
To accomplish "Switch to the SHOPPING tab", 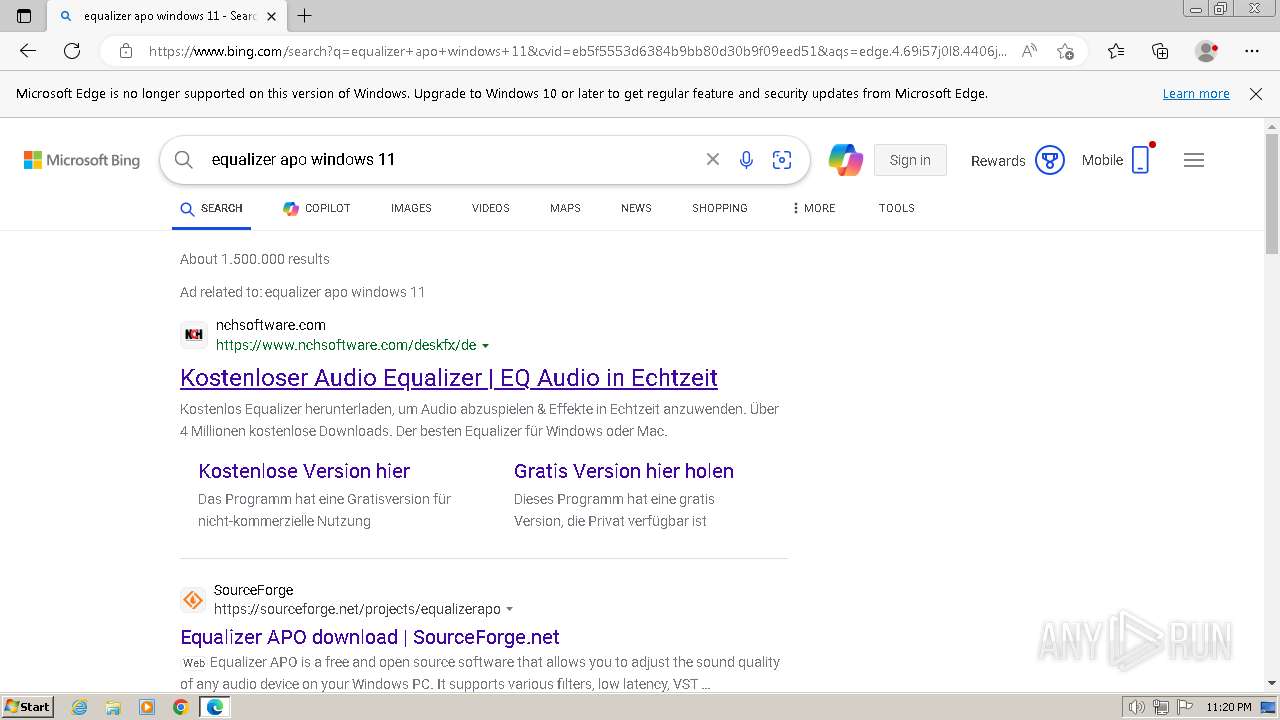I will (720, 208).
